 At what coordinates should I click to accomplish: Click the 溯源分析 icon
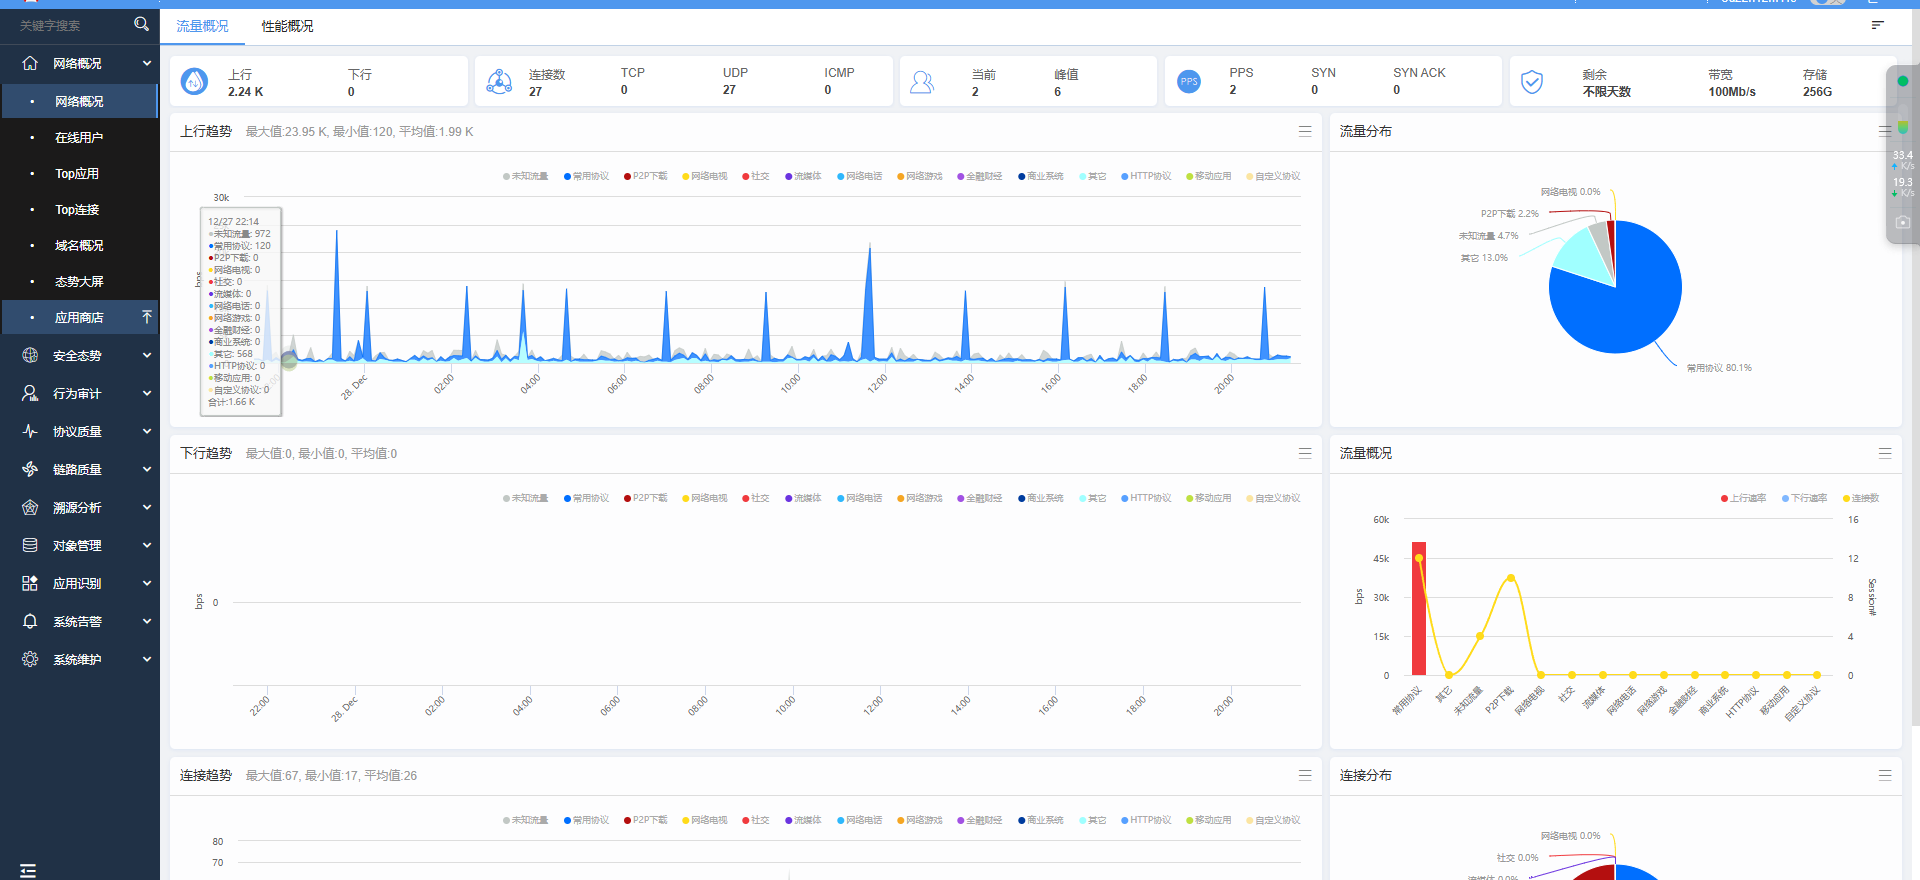pyautogui.click(x=30, y=507)
